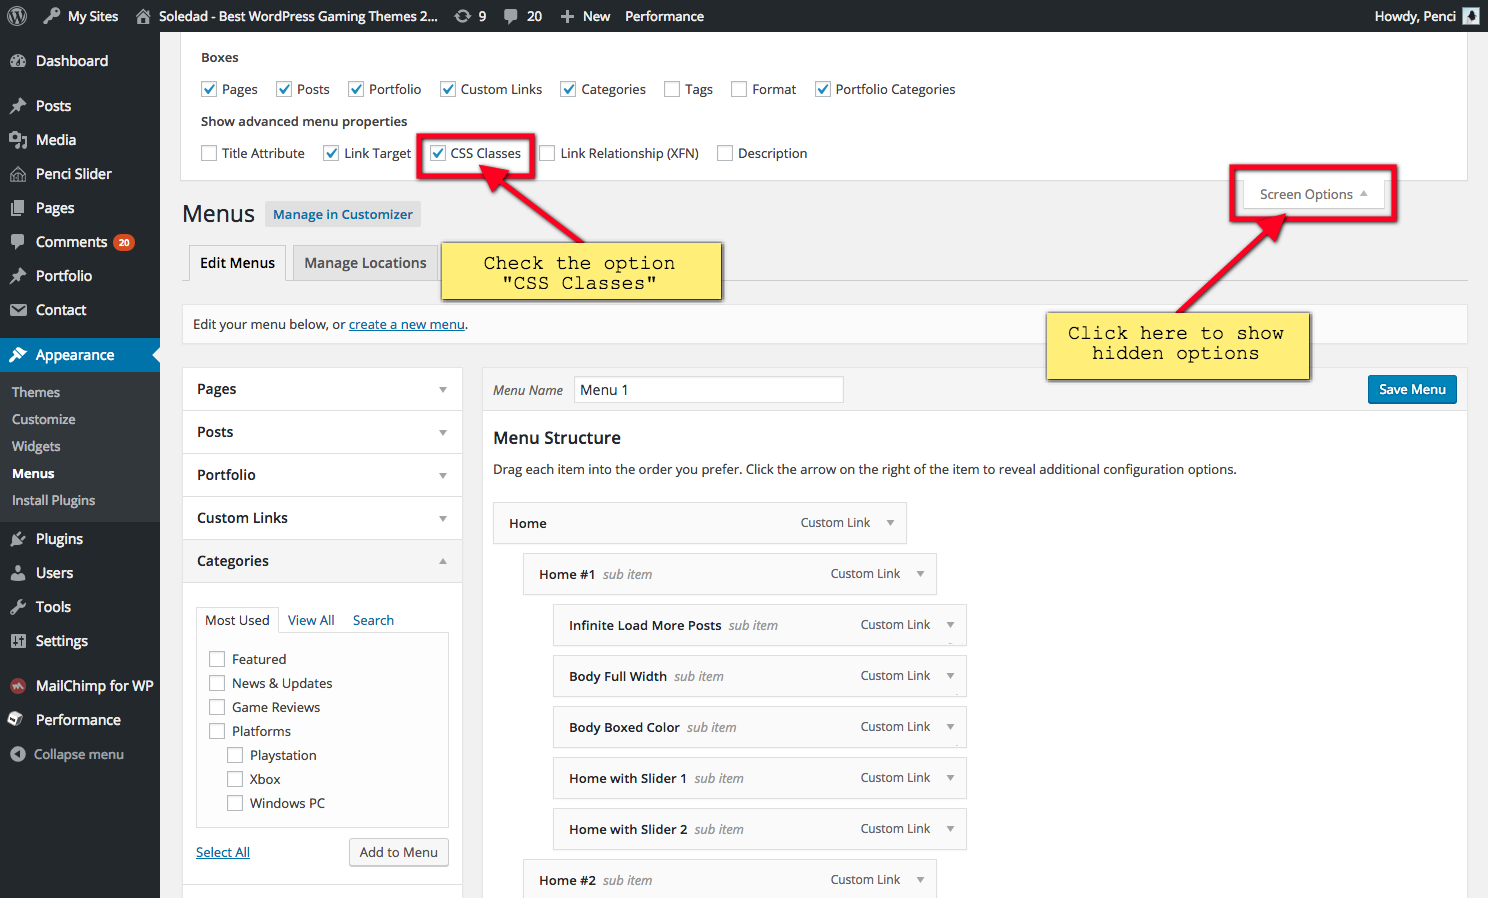Tick the Game Reviews category checkbox
Image resolution: width=1488 pixels, height=898 pixels.
click(x=217, y=707)
